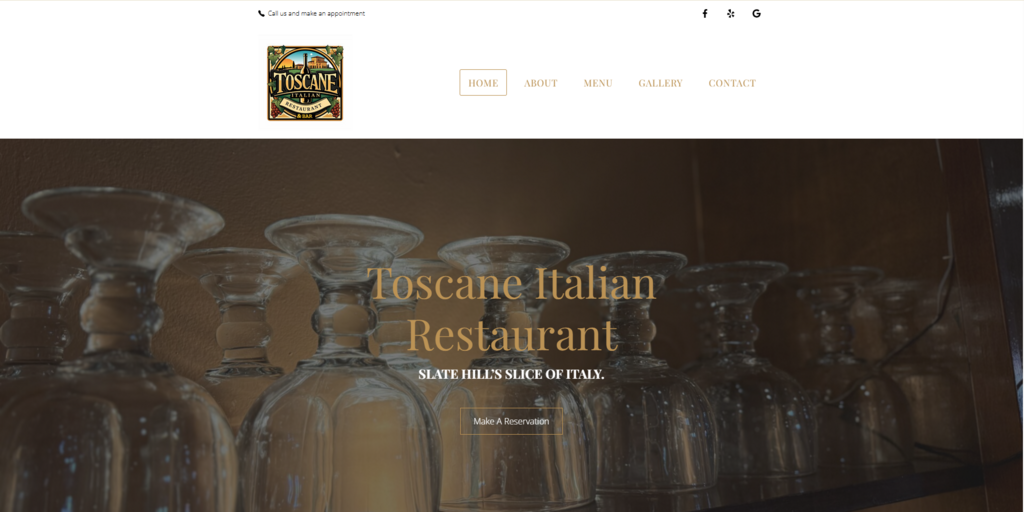Select the Home navigation item
Image resolution: width=1024 pixels, height=512 pixels.
point(483,83)
